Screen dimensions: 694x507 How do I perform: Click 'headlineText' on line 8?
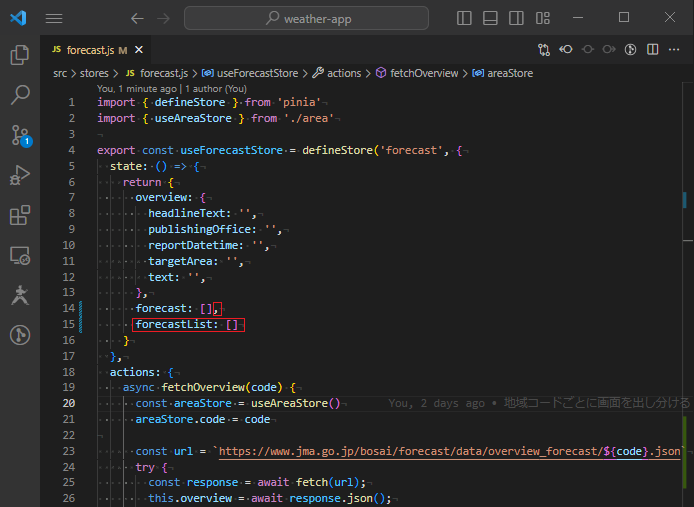tap(186, 213)
